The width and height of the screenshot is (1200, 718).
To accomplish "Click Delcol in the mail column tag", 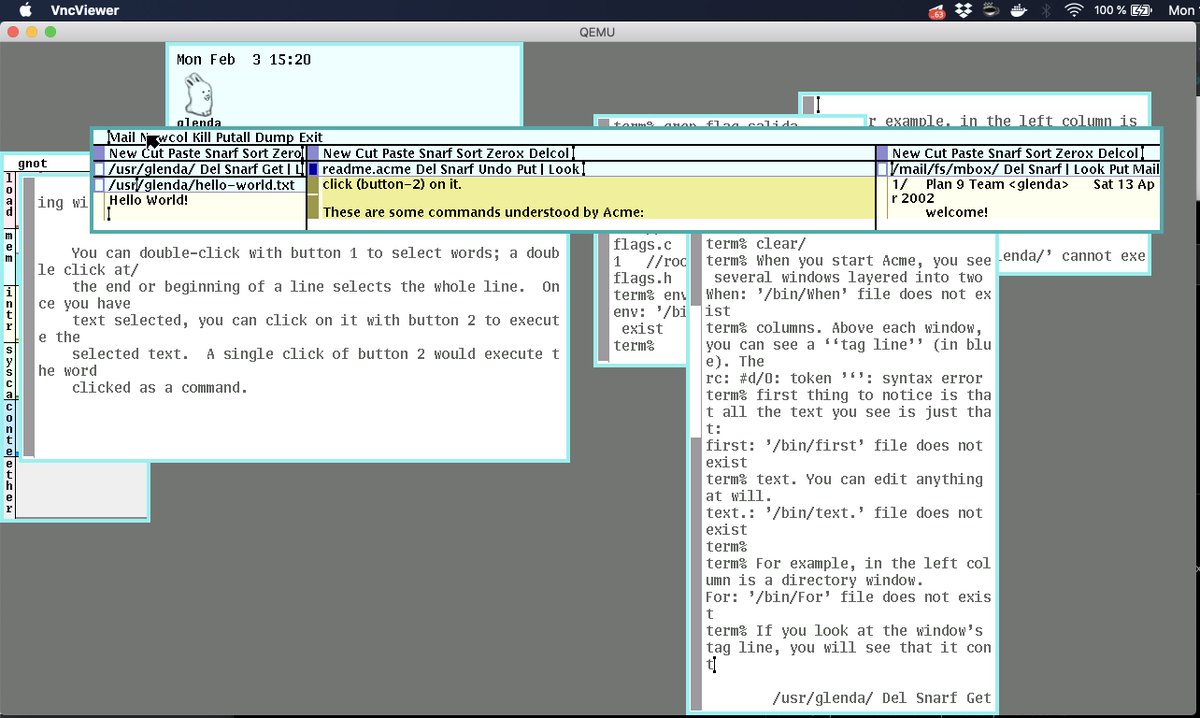I will tap(1119, 153).
